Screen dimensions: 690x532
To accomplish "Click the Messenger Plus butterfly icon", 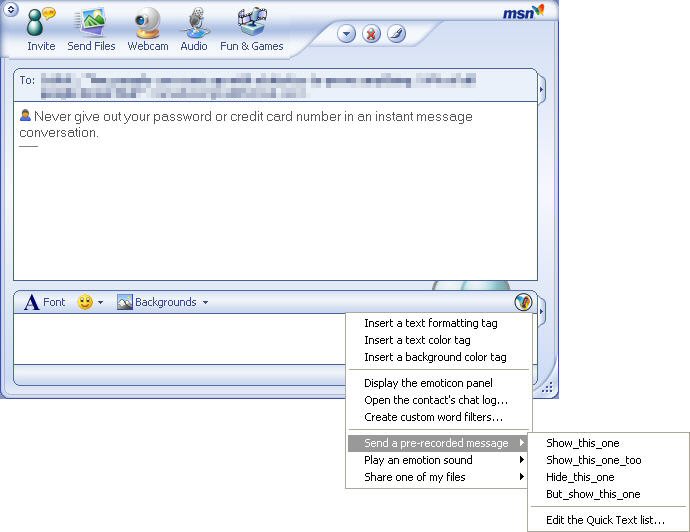I will click(x=522, y=302).
